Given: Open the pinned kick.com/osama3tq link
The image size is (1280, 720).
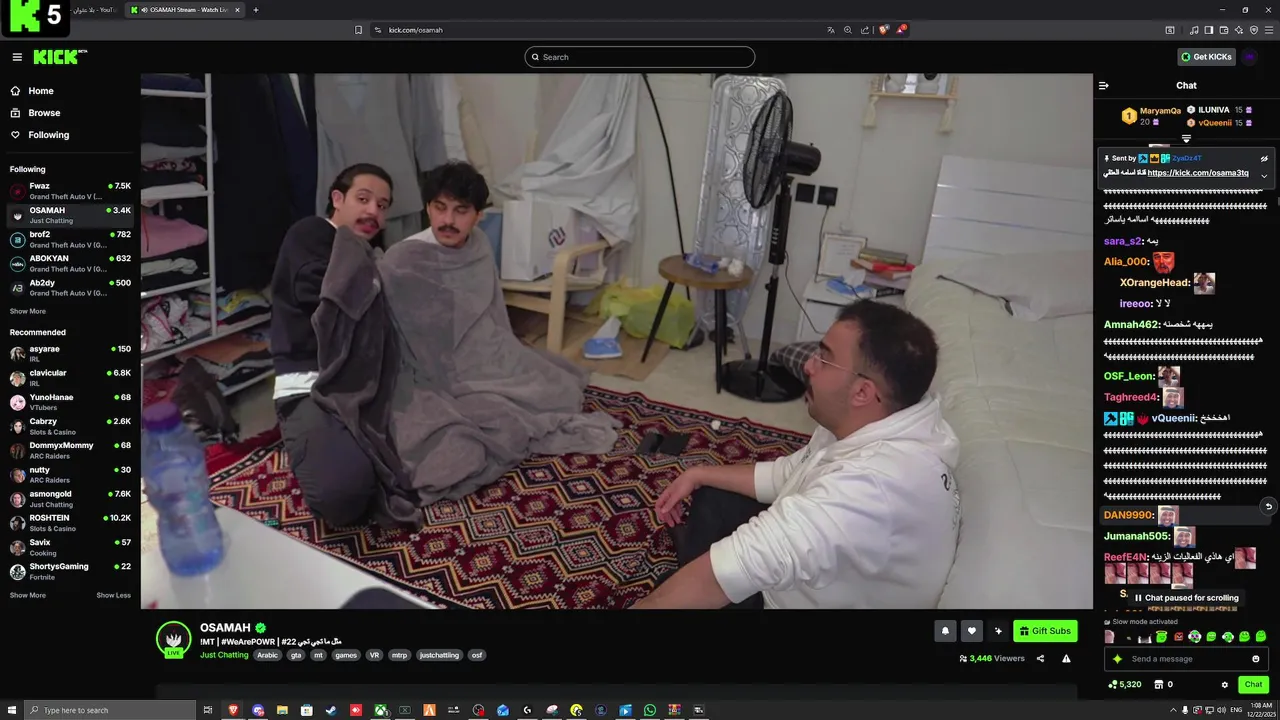Looking at the screenshot, I should coord(1198,173).
